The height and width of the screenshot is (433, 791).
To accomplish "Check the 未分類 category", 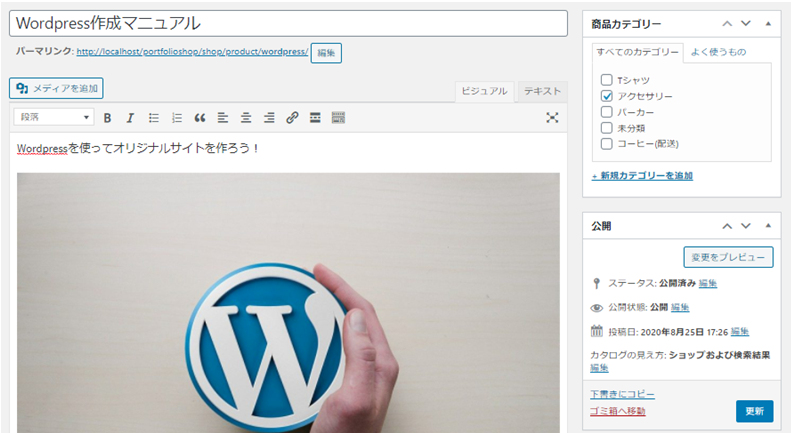I will [x=607, y=128].
